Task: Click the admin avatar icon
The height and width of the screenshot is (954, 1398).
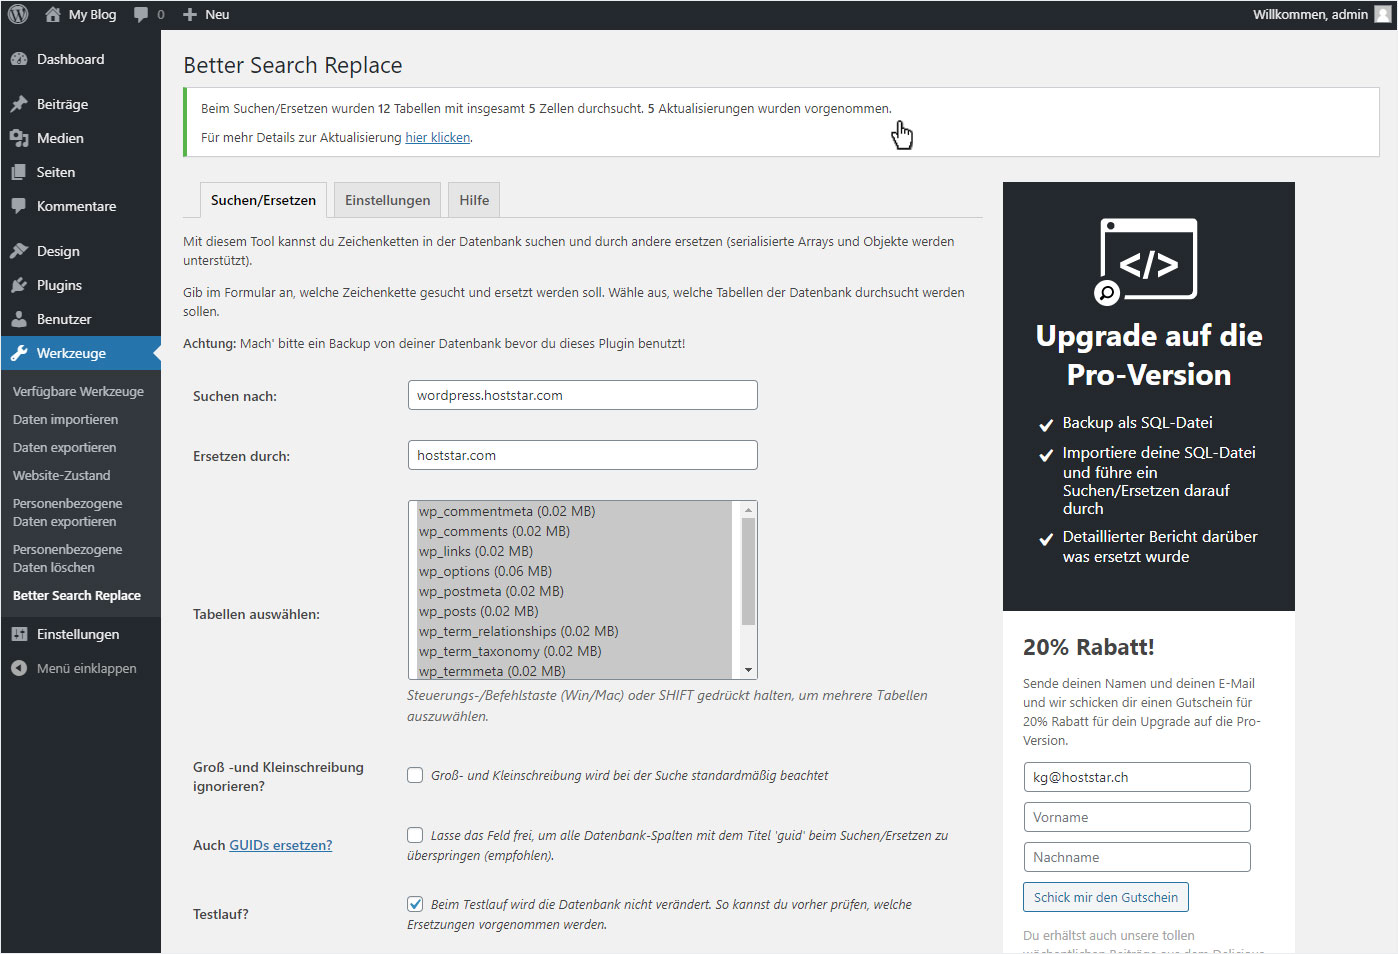Action: coord(1382,15)
